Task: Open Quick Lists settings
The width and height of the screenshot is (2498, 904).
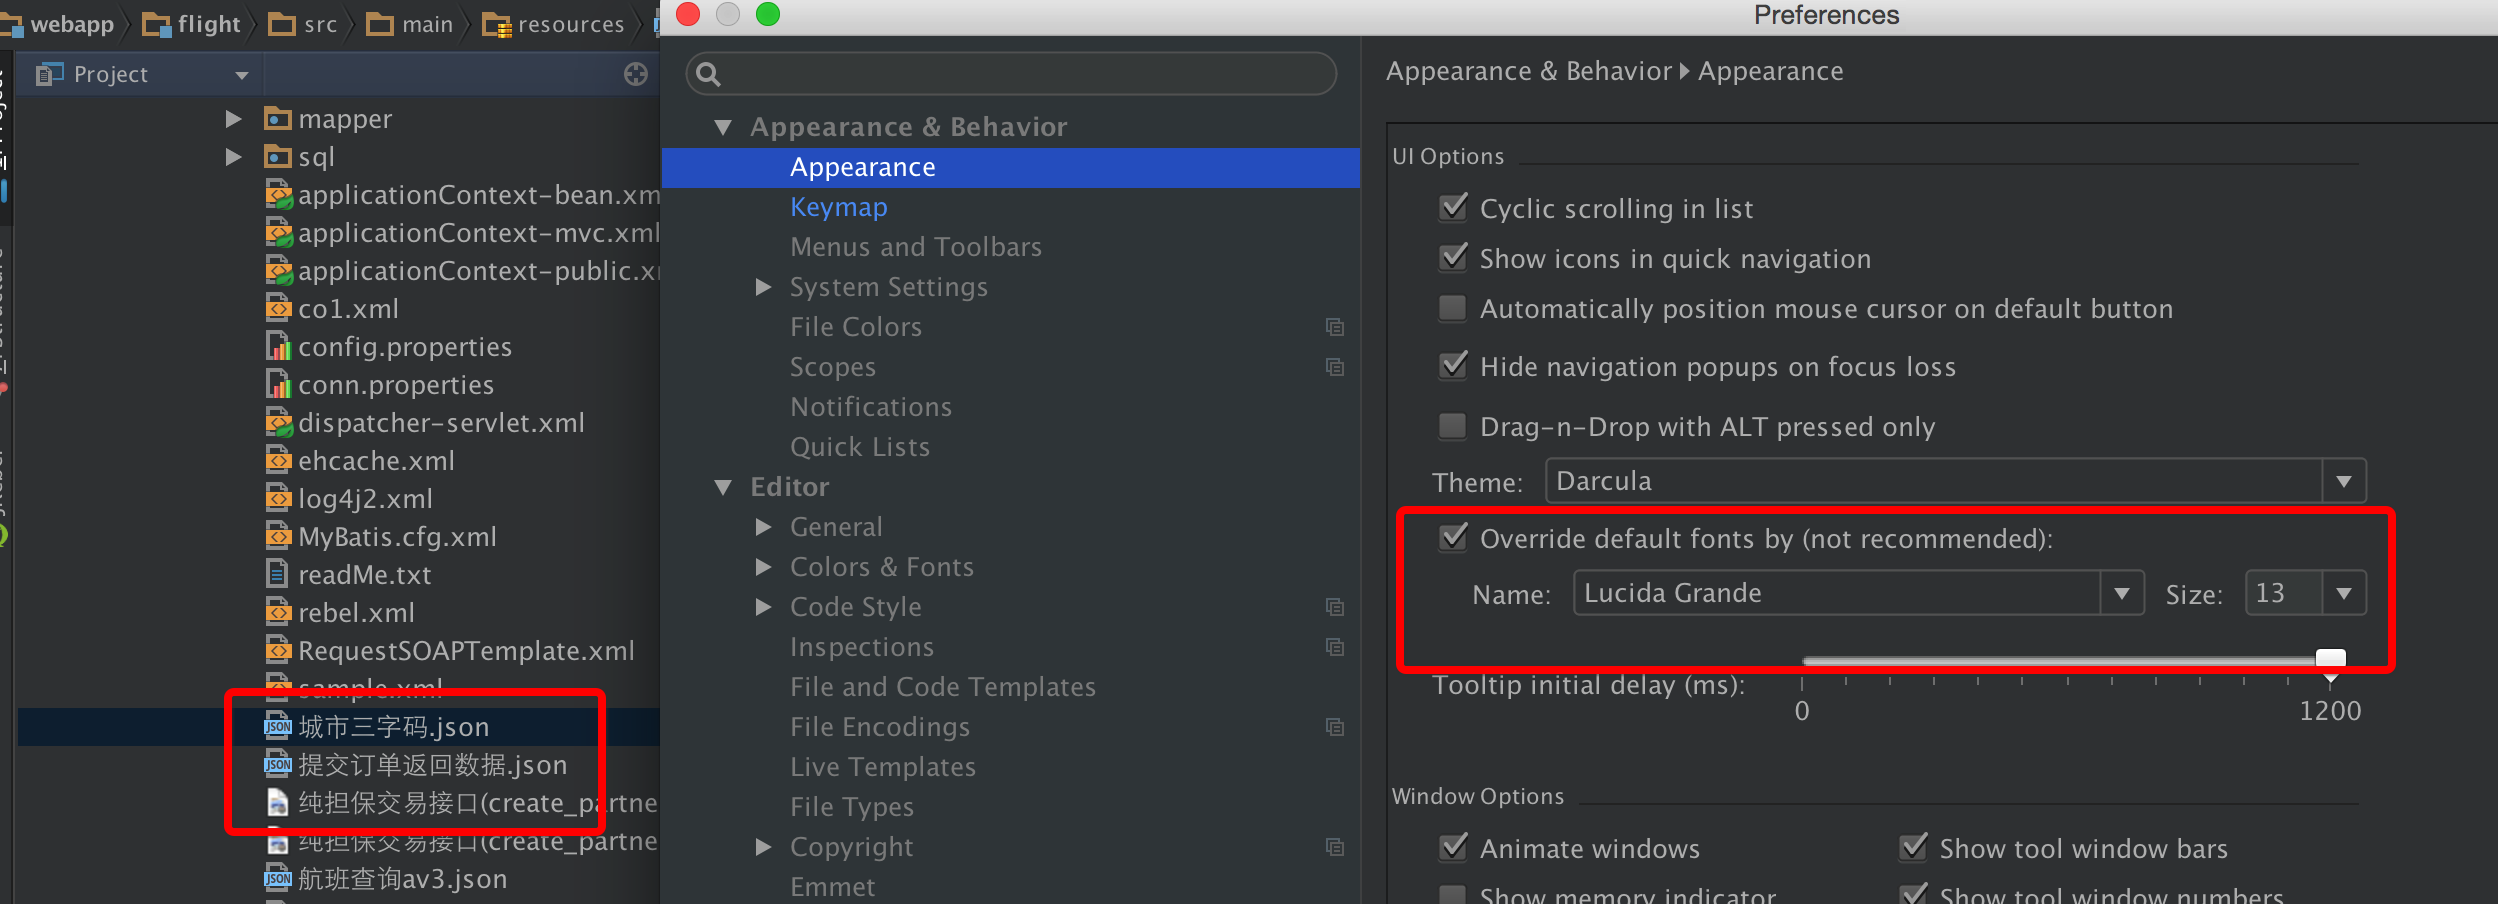Action: [860, 447]
